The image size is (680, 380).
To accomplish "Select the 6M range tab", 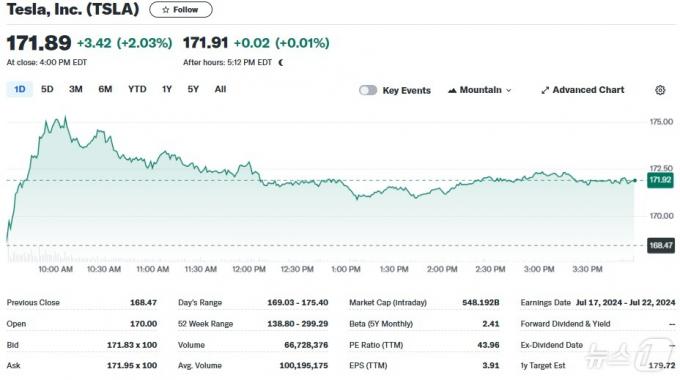I will pyautogui.click(x=105, y=89).
